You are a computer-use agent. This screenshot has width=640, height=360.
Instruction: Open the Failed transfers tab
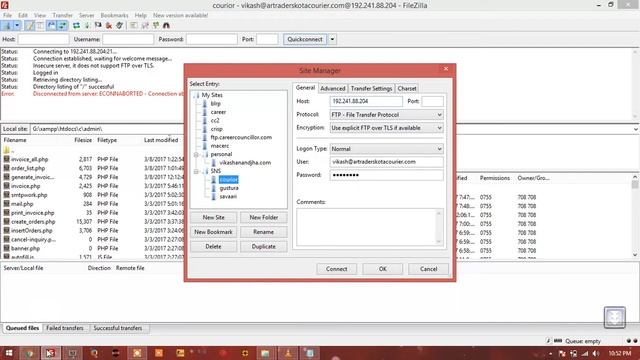tap(65, 328)
